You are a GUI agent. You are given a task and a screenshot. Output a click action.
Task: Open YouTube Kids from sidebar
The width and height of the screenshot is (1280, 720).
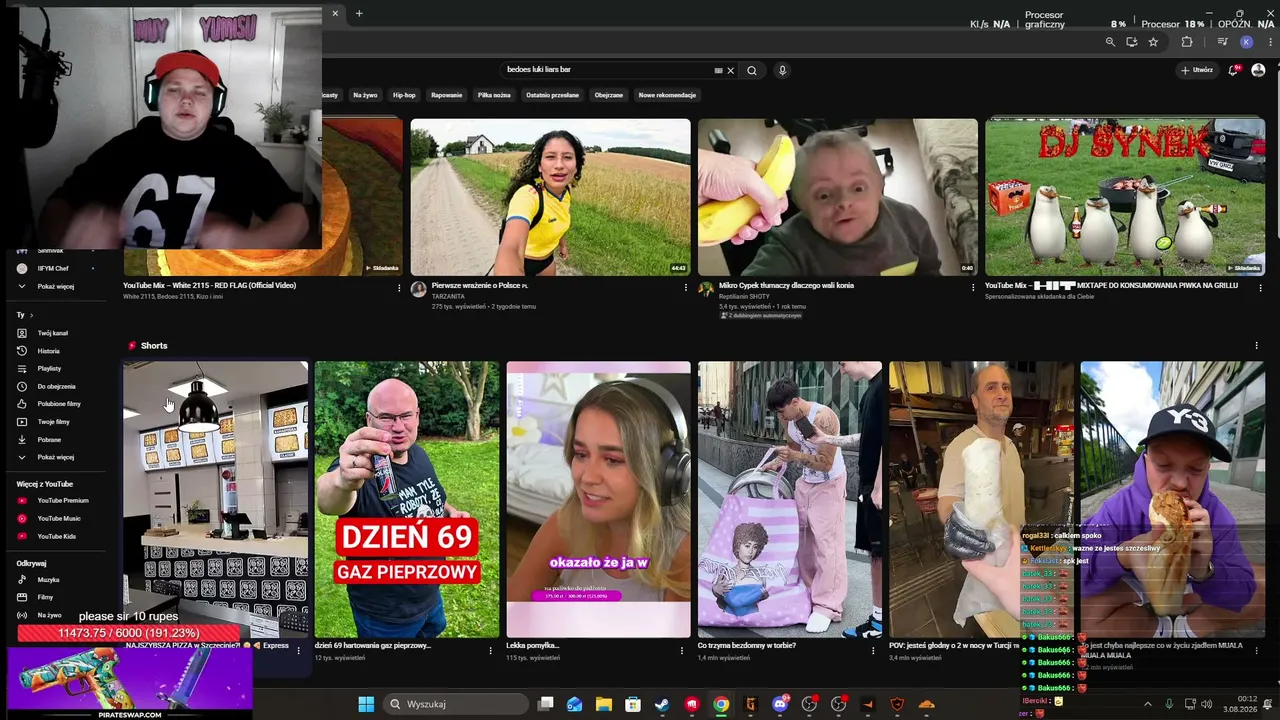point(56,536)
